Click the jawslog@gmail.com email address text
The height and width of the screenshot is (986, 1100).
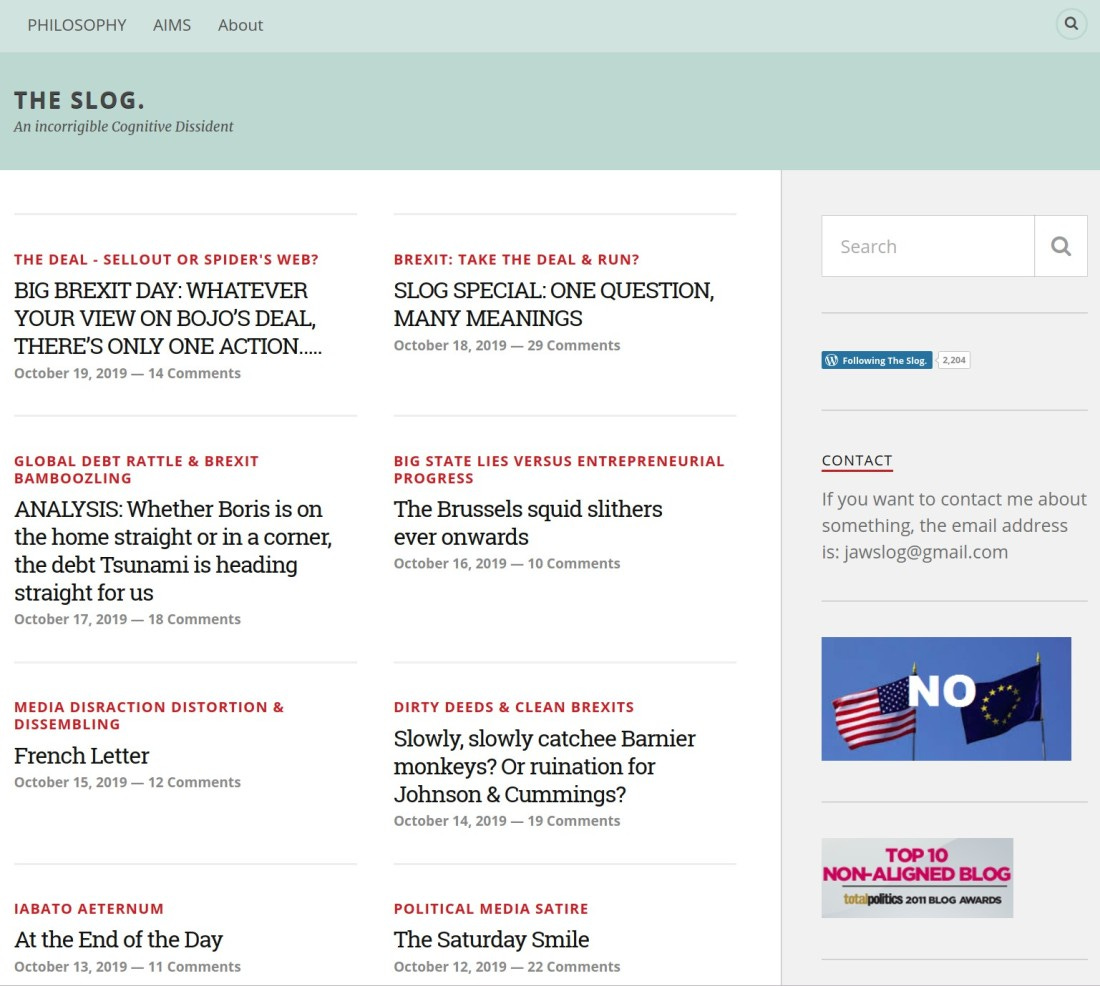point(925,552)
